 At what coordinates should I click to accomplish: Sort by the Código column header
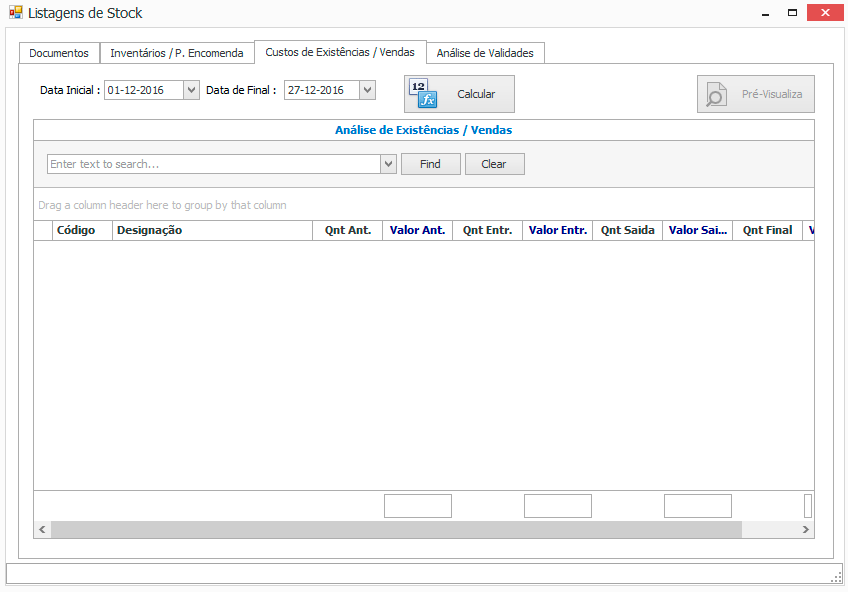tap(82, 230)
